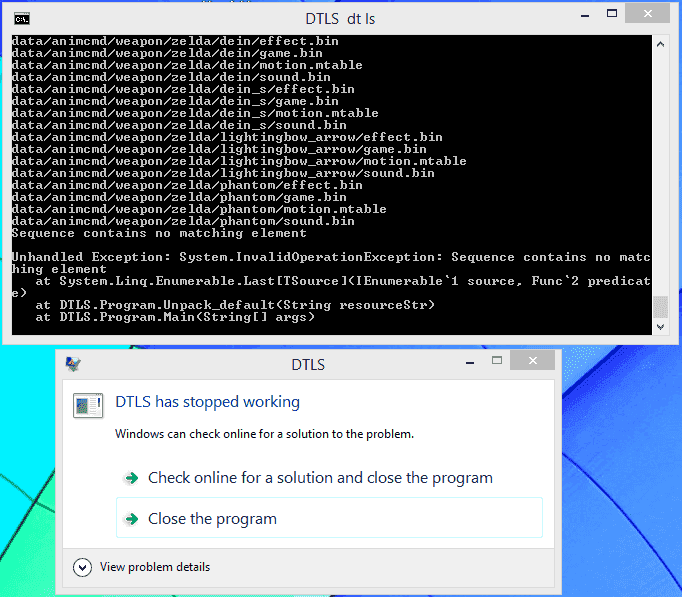Click text Windows can check online for a solution

click(264, 434)
